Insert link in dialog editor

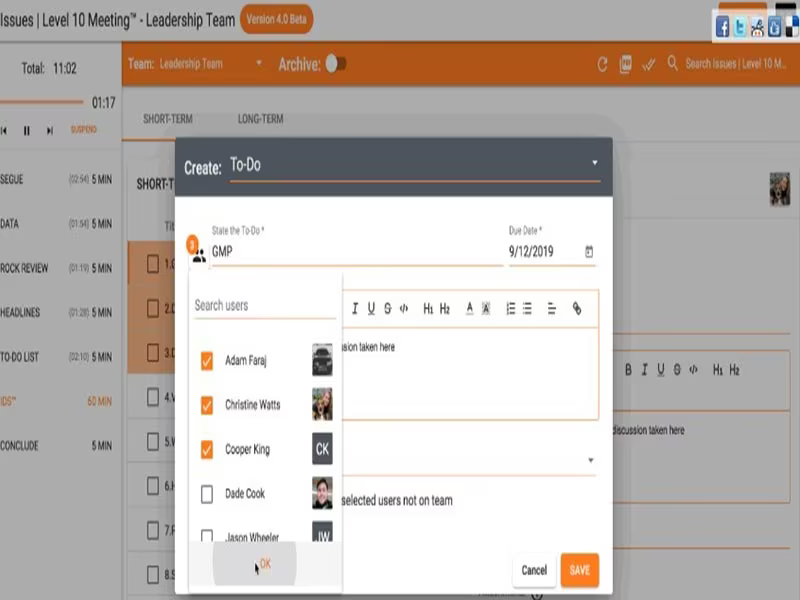tap(577, 308)
